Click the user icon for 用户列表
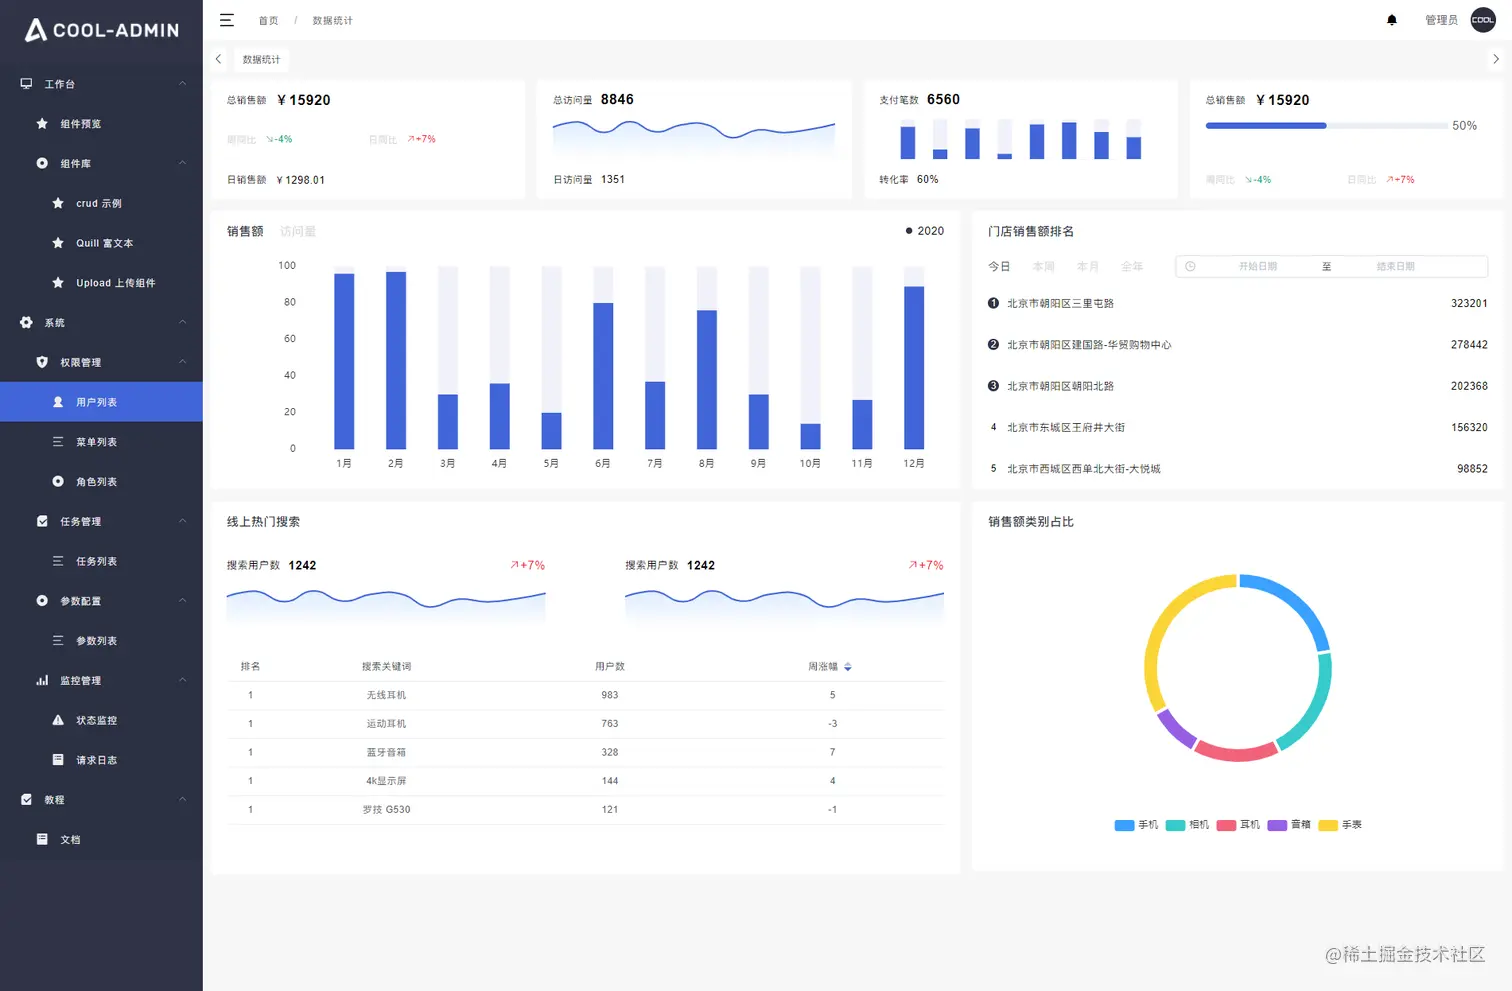This screenshot has width=1512, height=991. (x=58, y=402)
